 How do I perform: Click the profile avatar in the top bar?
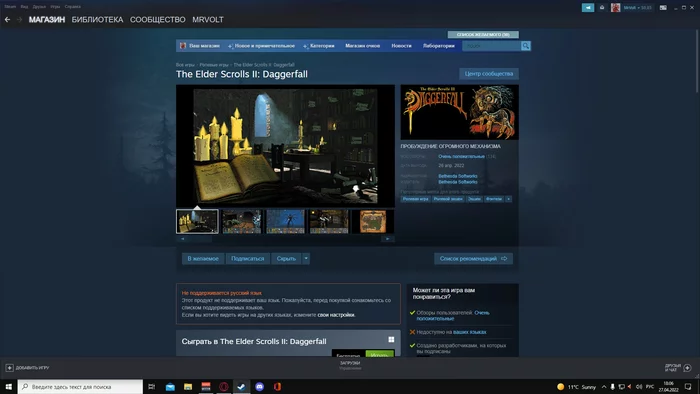click(615, 8)
